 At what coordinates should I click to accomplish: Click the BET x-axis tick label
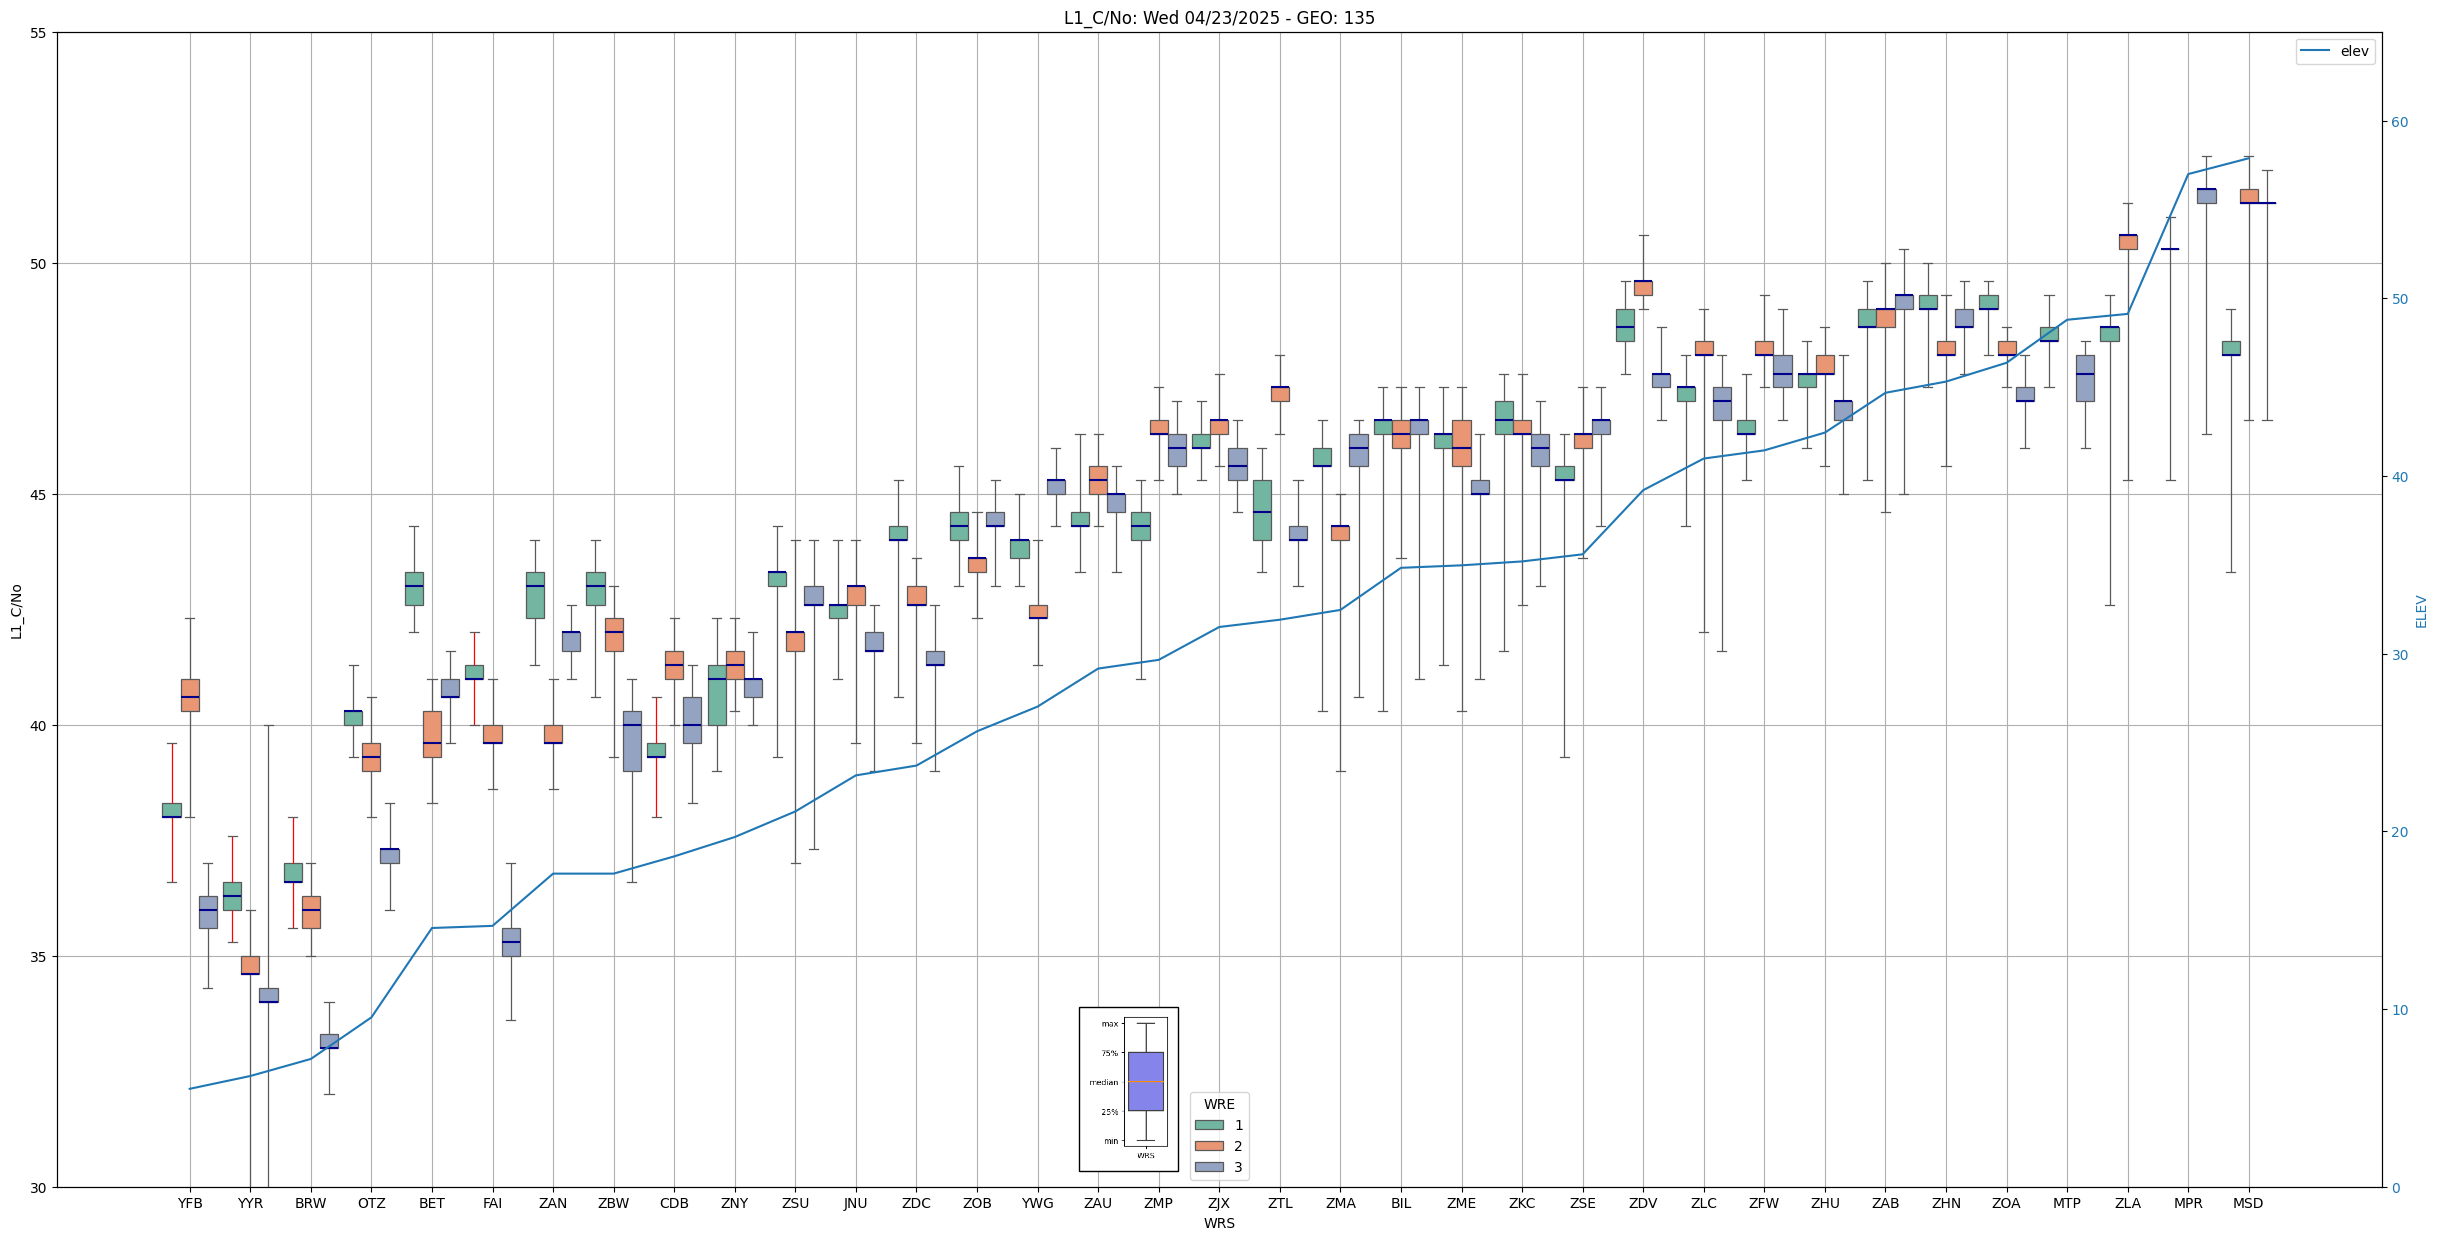click(432, 1203)
